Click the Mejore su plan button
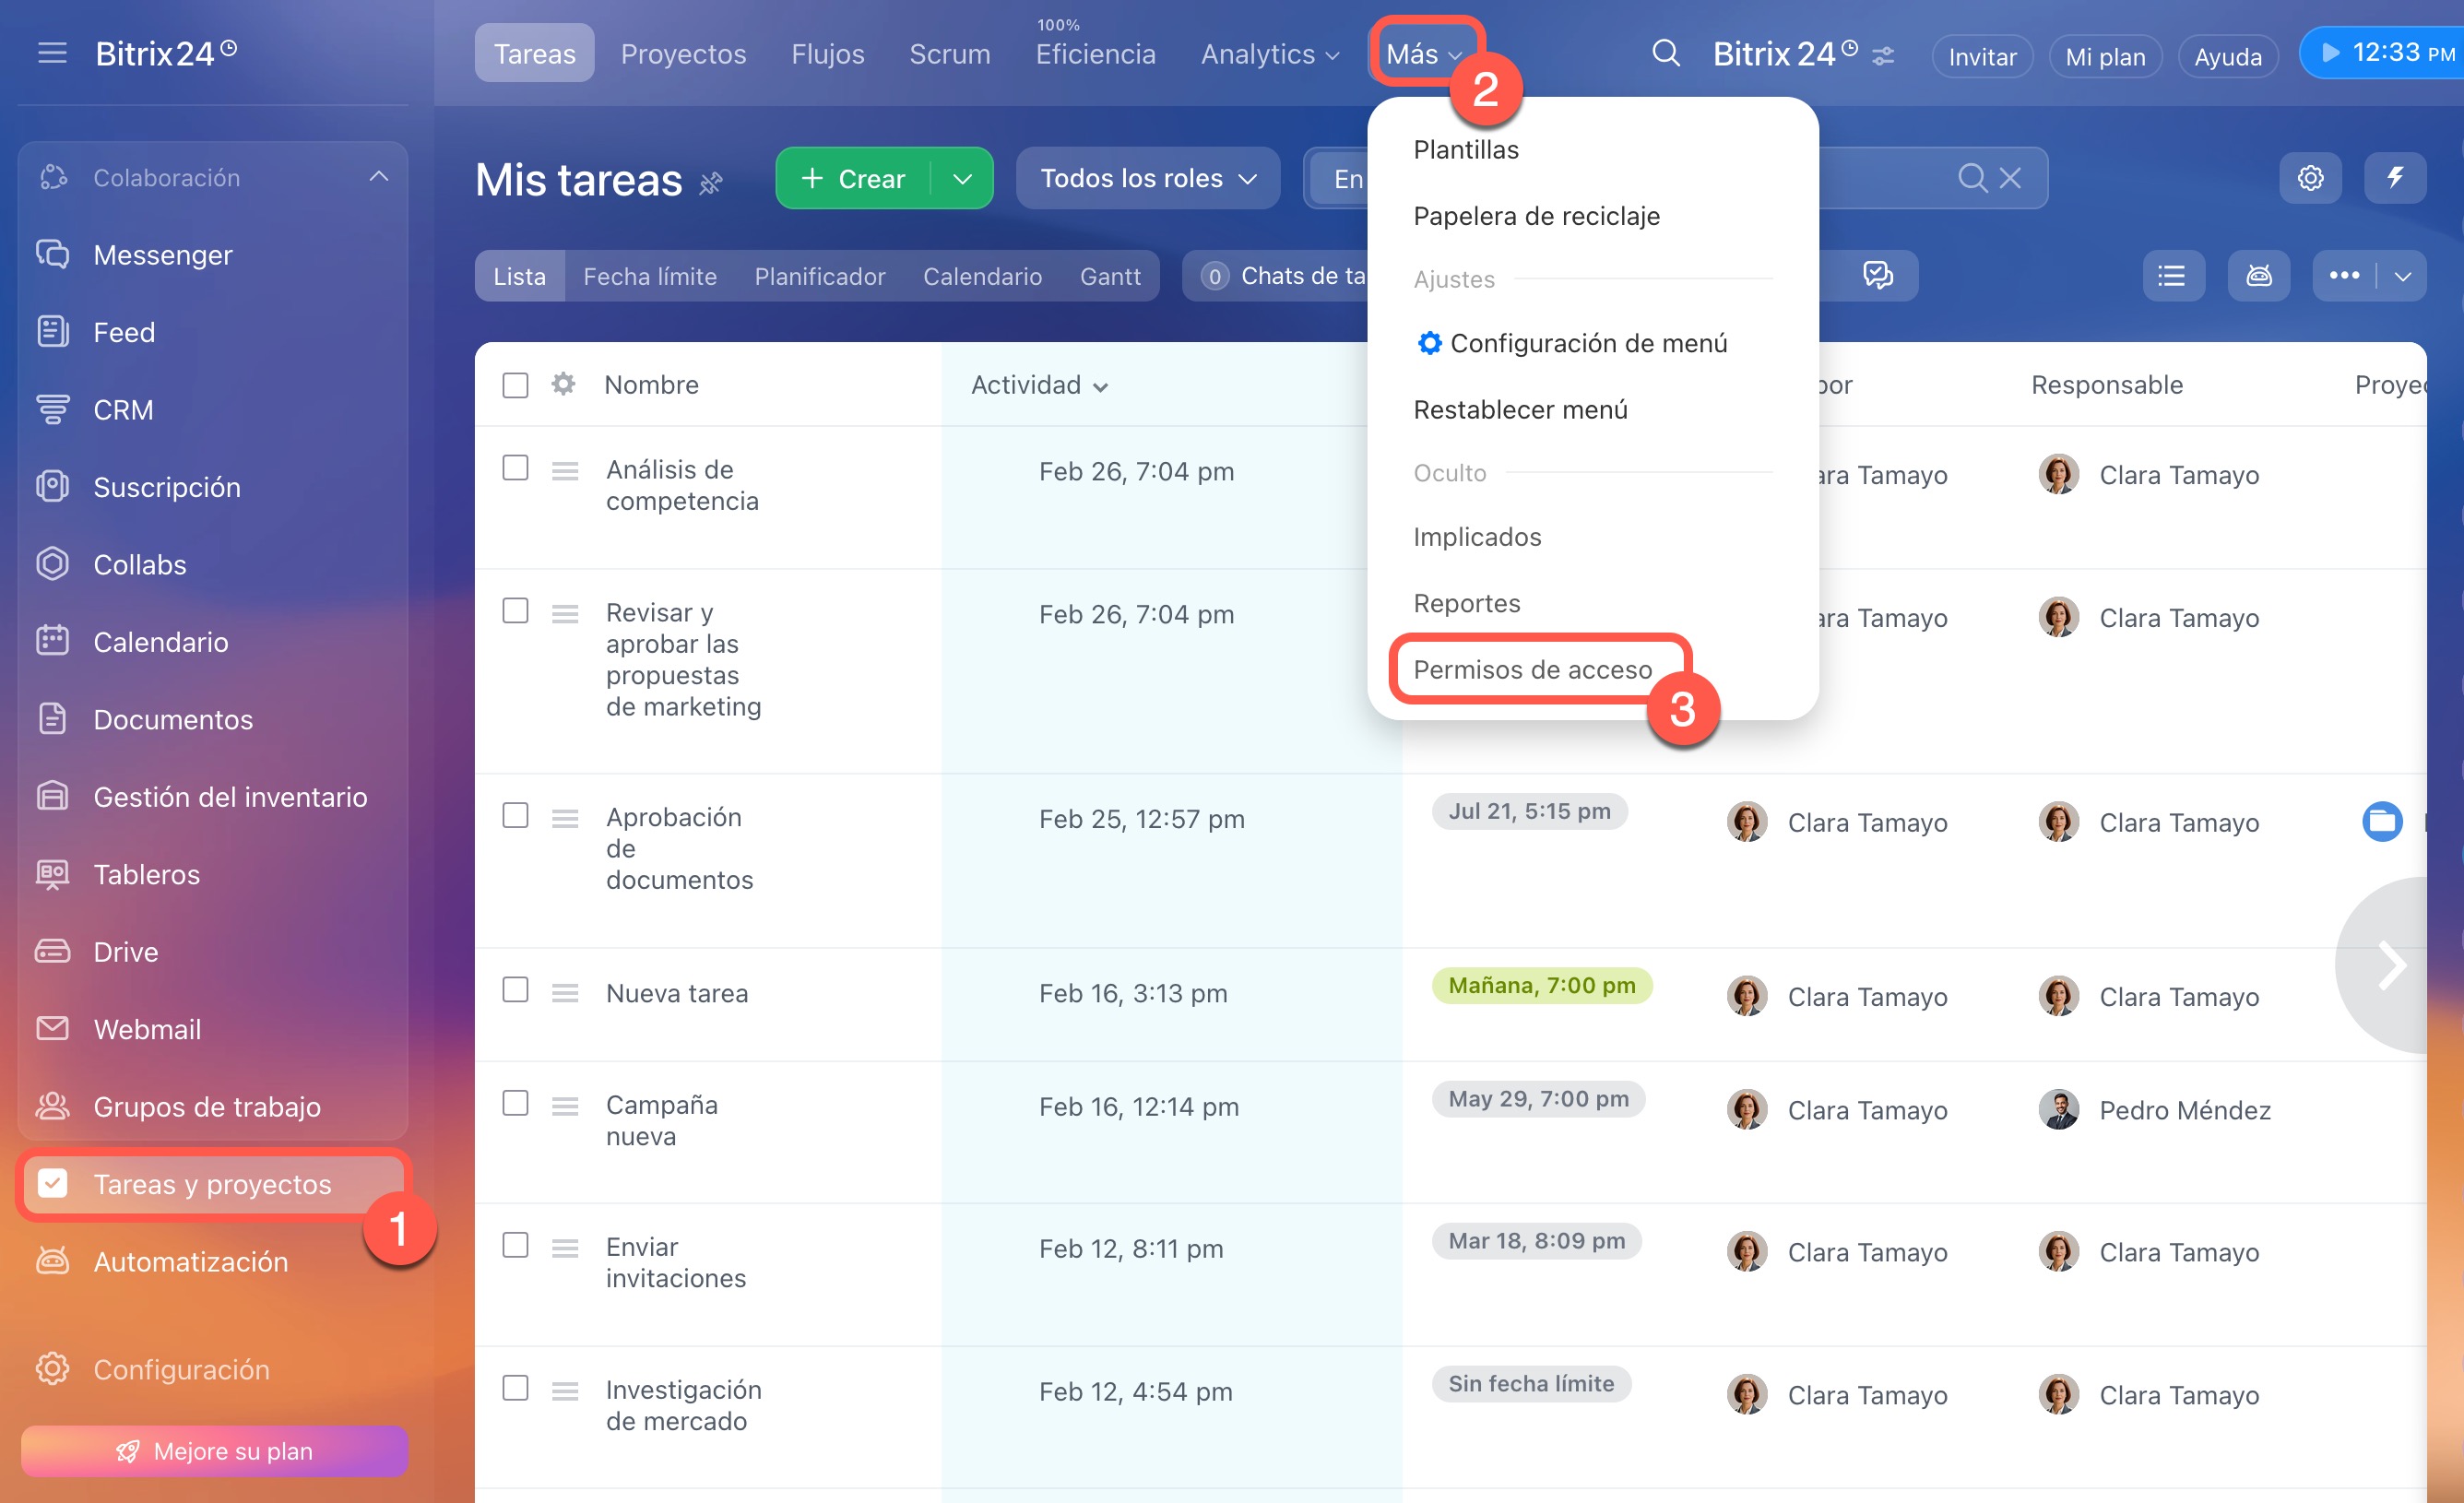Viewport: 2464px width, 1503px height. click(214, 1450)
